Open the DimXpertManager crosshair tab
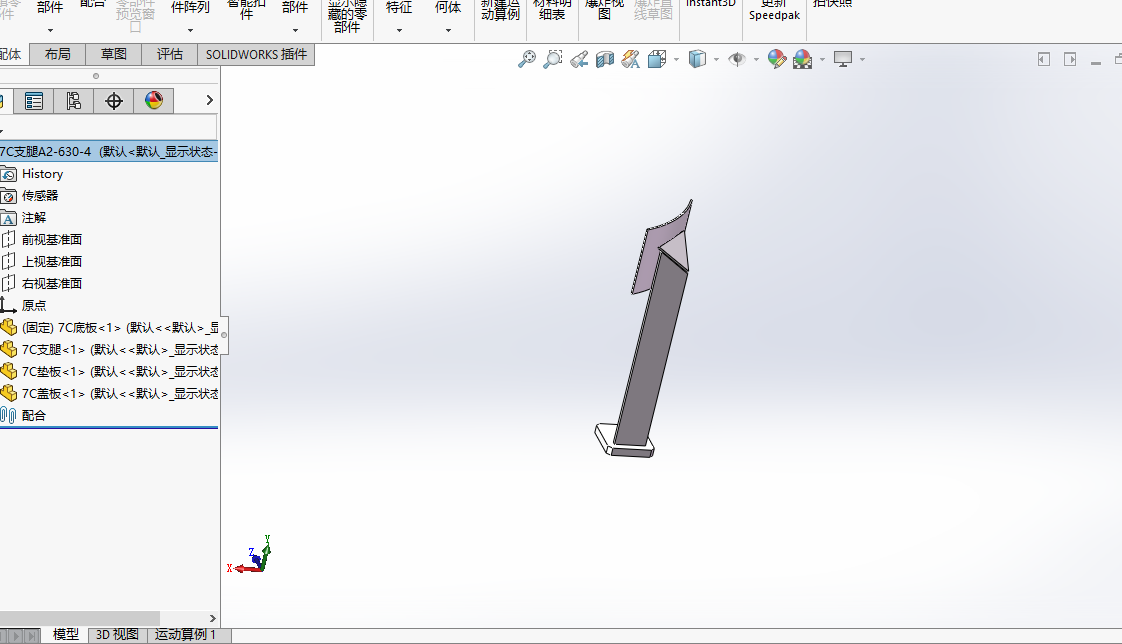This screenshot has width=1122, height=644. (x=114, y=101)
